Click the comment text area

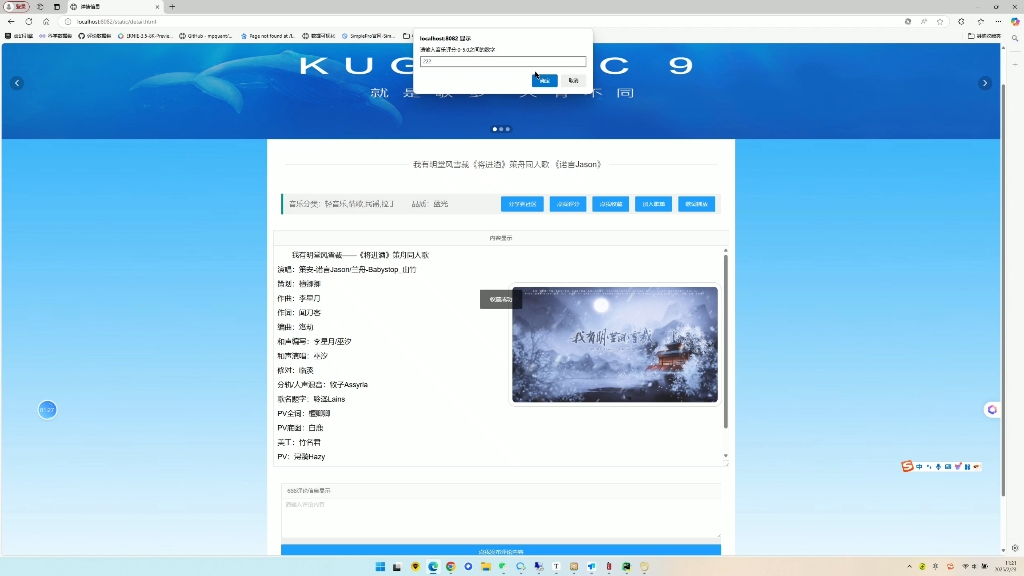tap(501, 519)
